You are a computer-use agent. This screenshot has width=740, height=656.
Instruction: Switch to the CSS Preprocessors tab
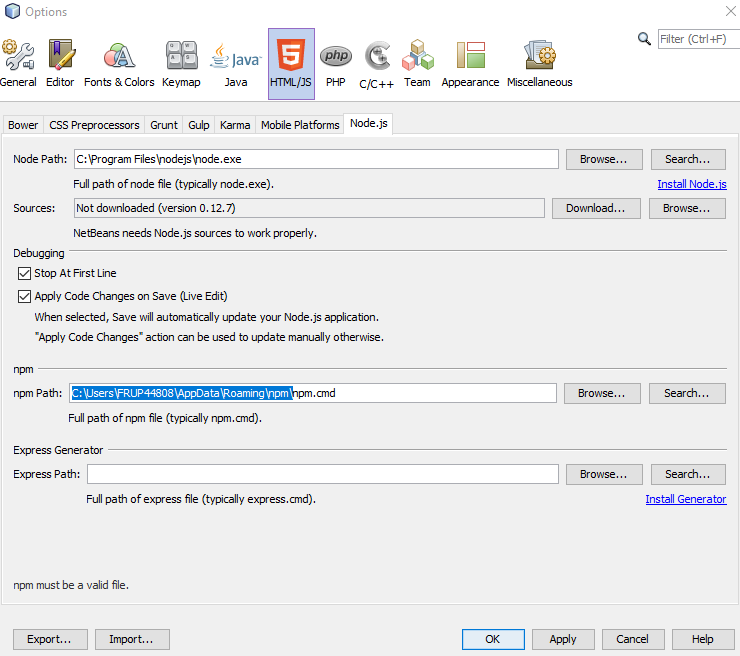[94, 125]
